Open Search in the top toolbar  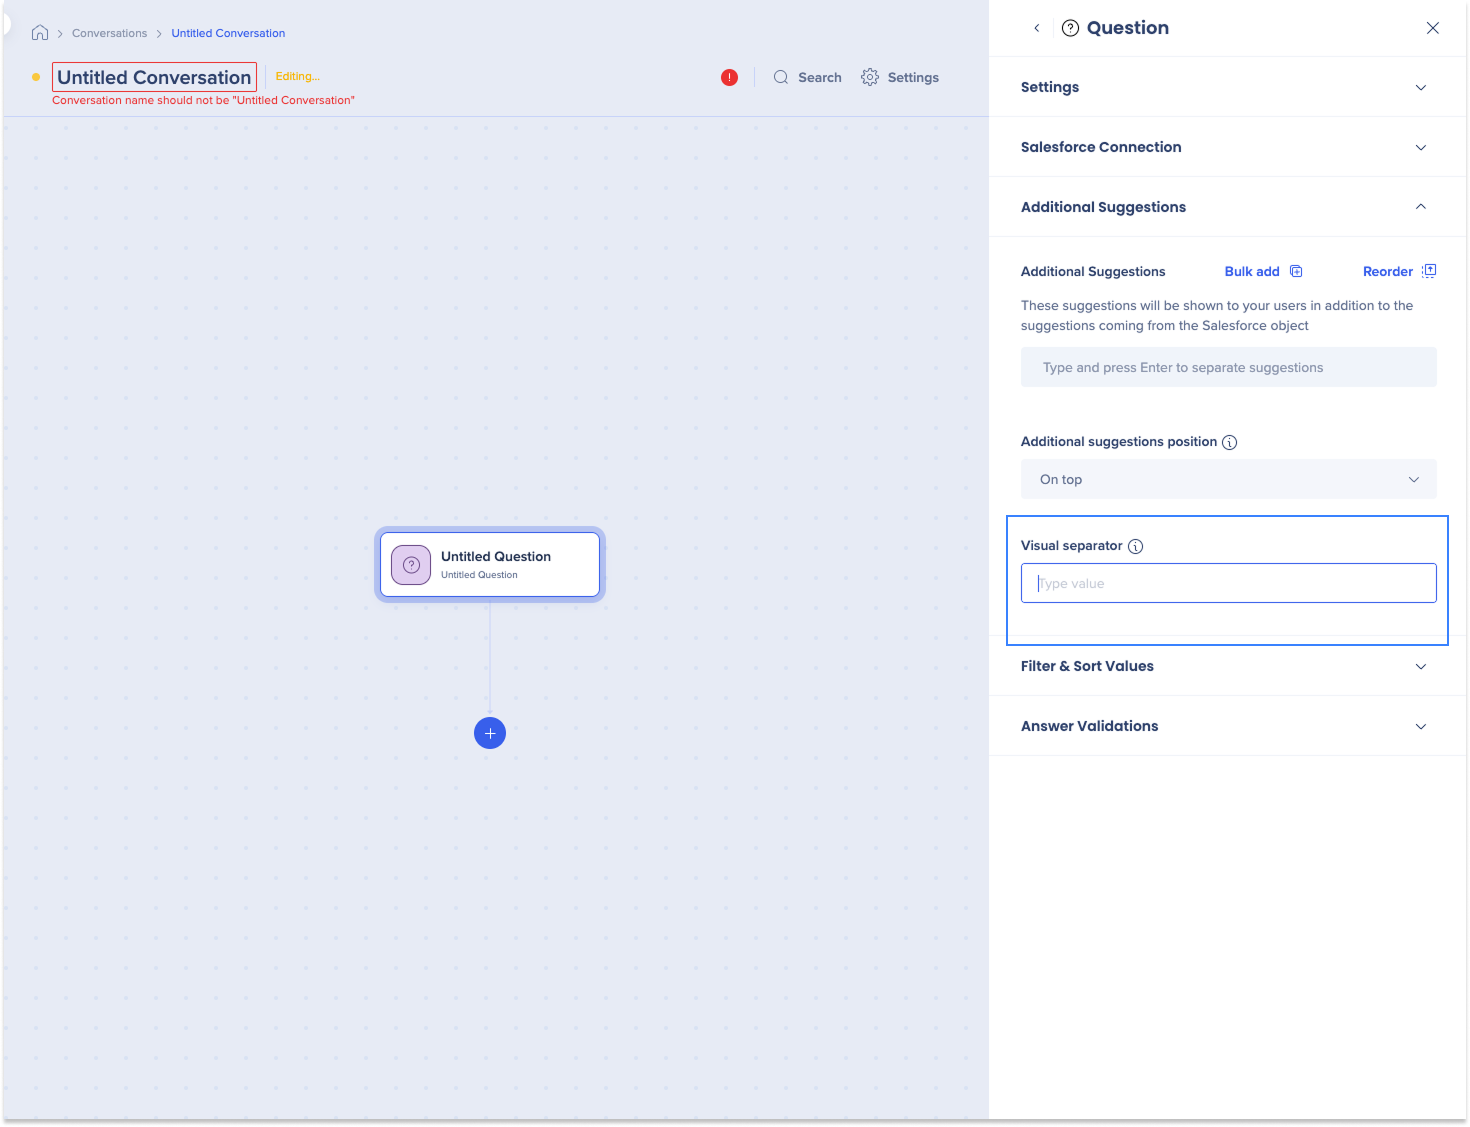[x=808, y=77]
